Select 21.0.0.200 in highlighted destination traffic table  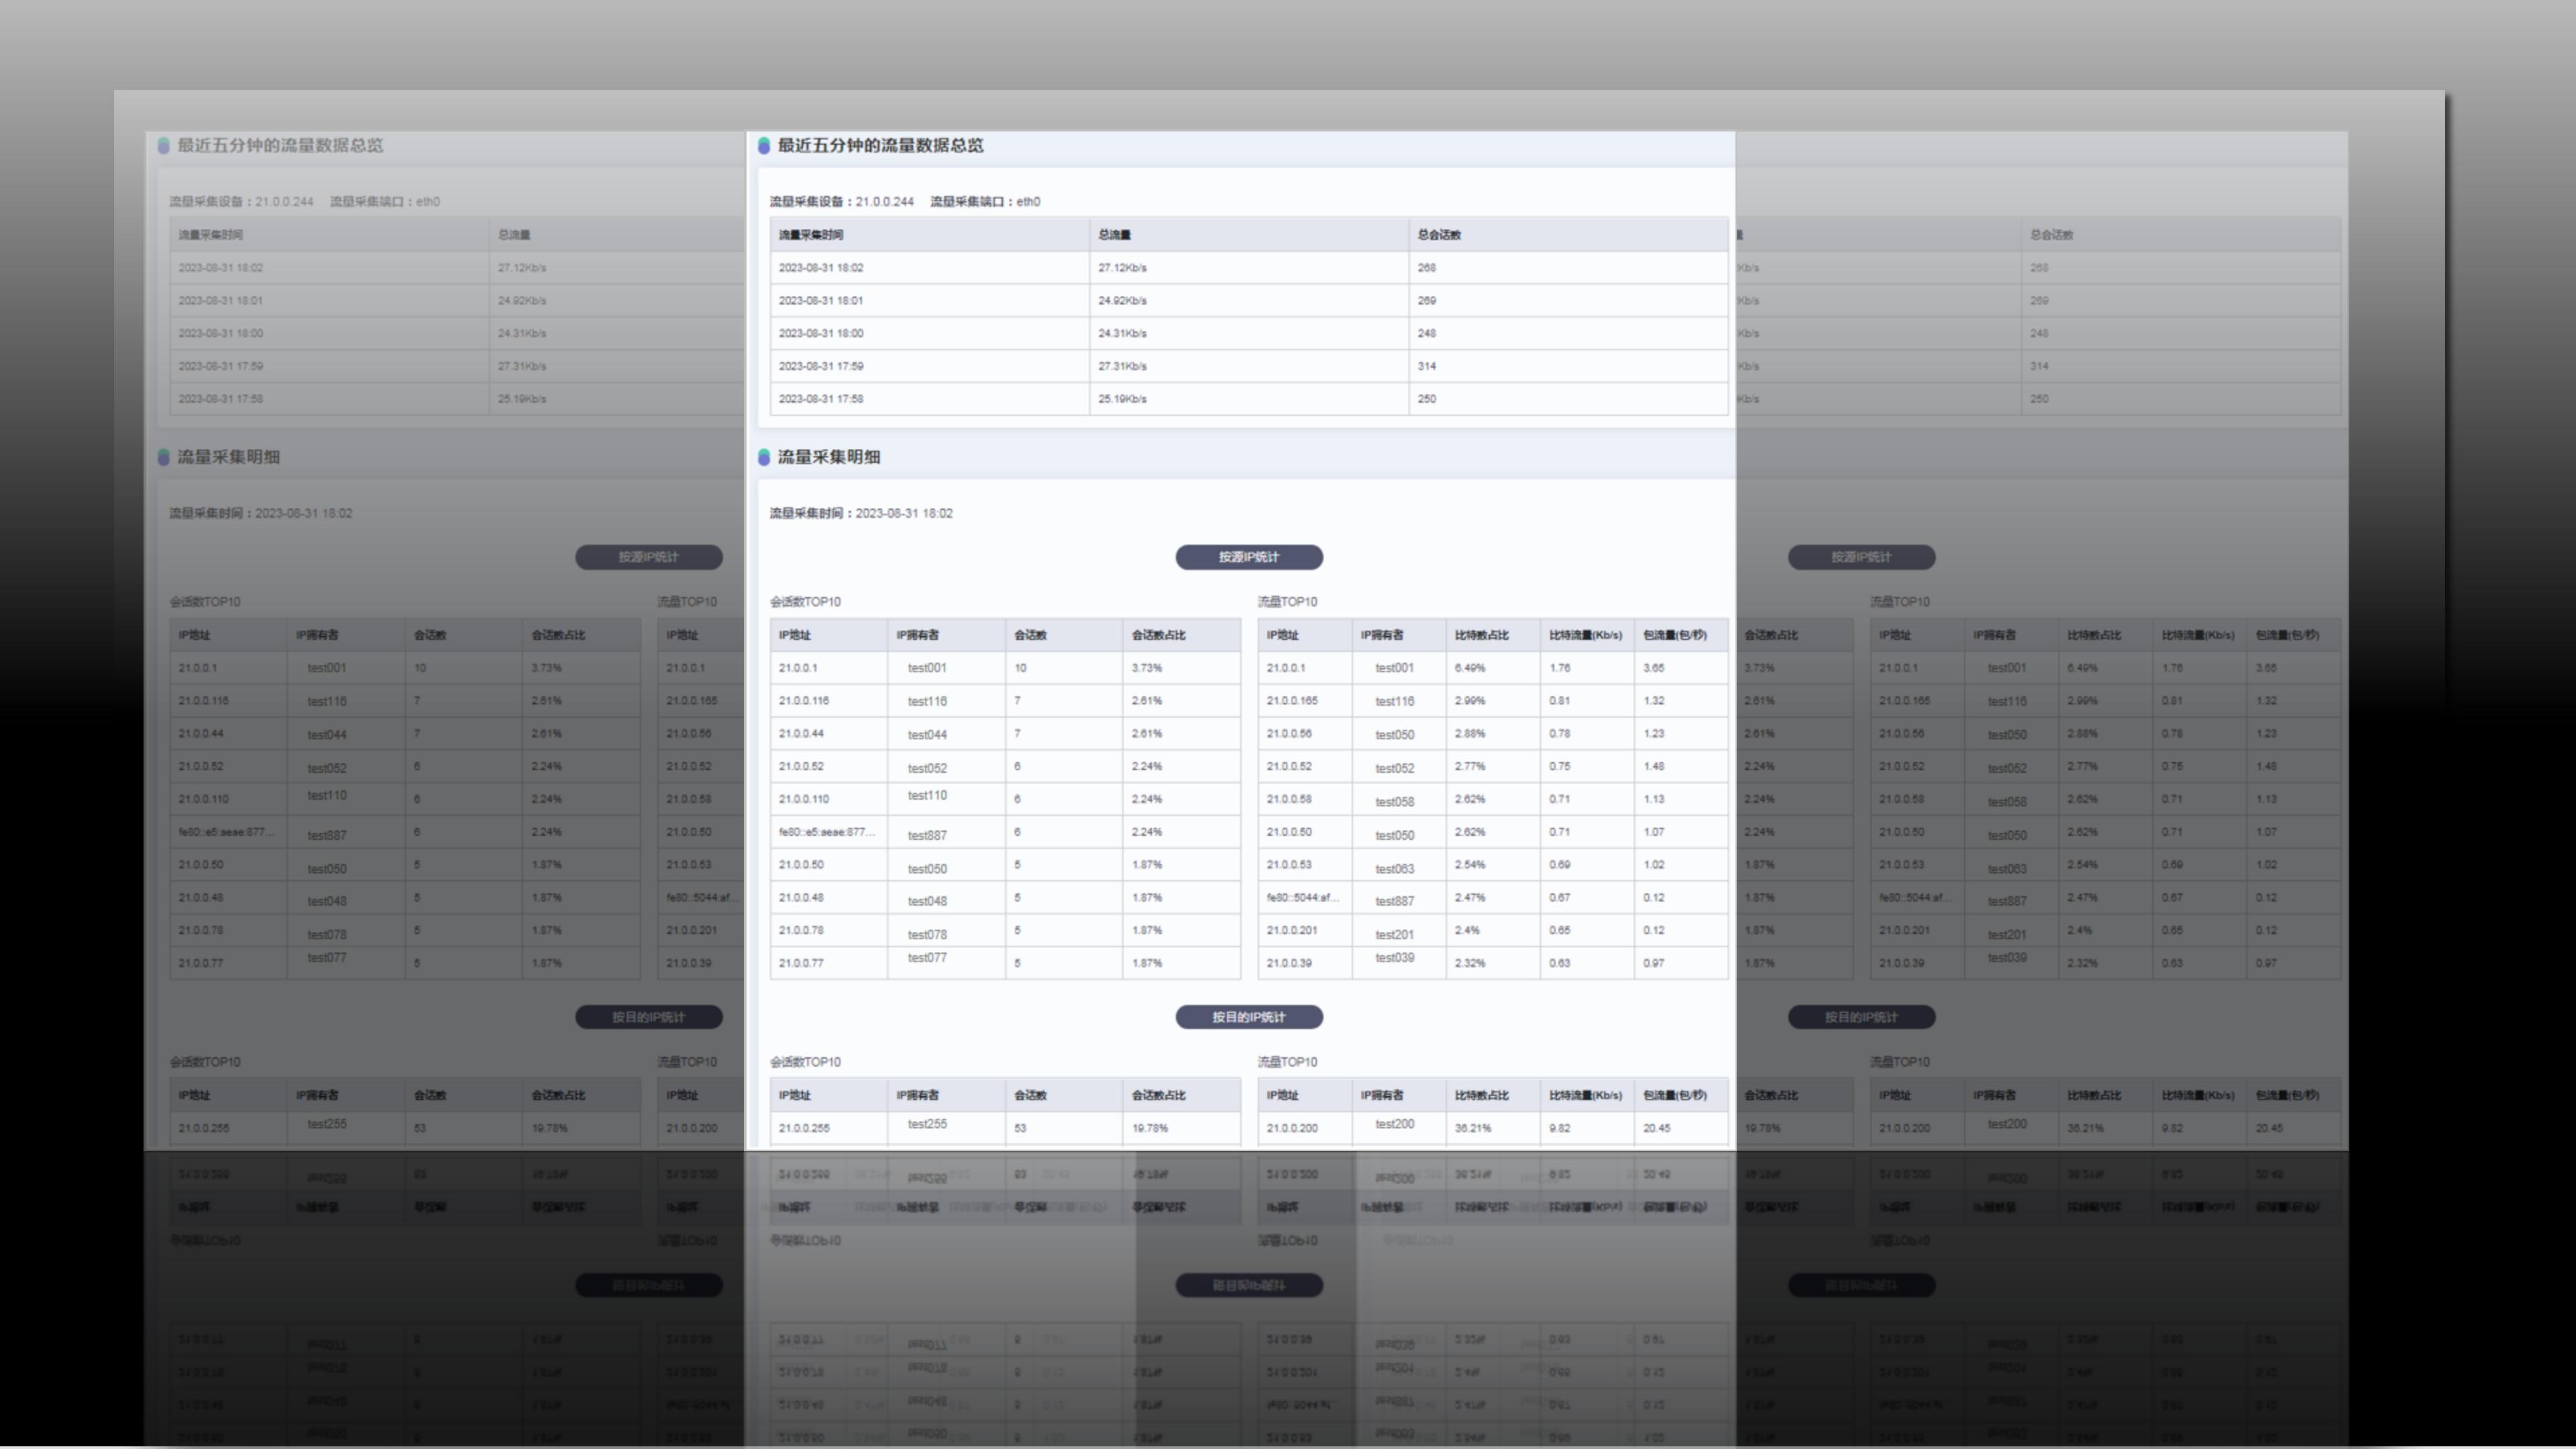click(1292, 1128)
